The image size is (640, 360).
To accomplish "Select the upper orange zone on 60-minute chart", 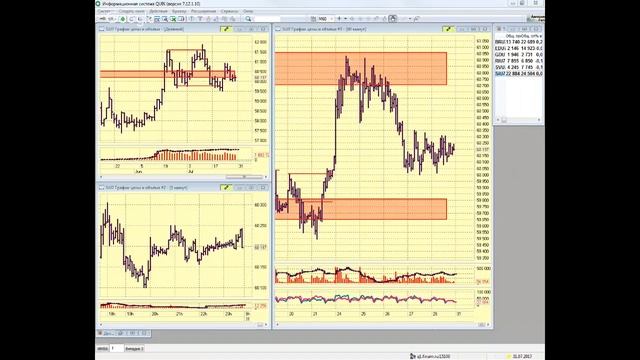I will click(x=361, y=69).
